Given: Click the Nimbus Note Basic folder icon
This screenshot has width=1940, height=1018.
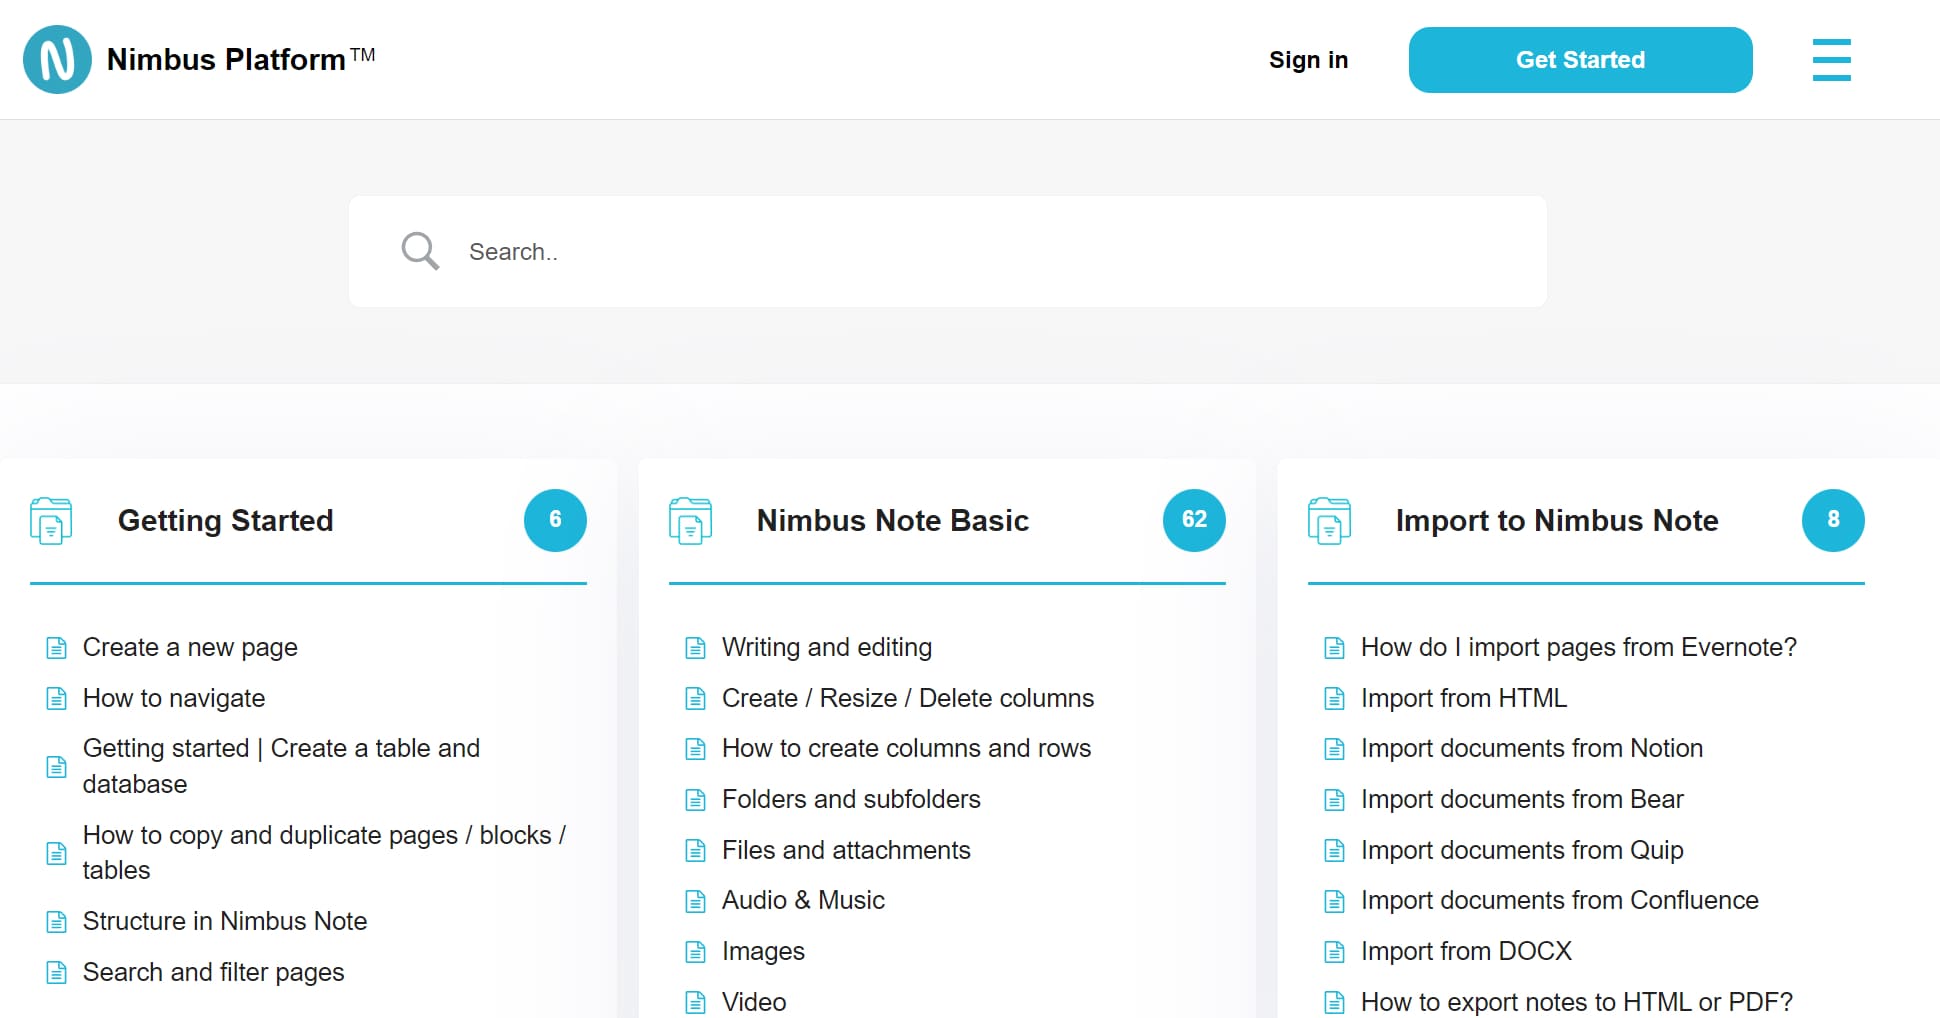Looking at the screenshot, I should click(x=690, y=520).
